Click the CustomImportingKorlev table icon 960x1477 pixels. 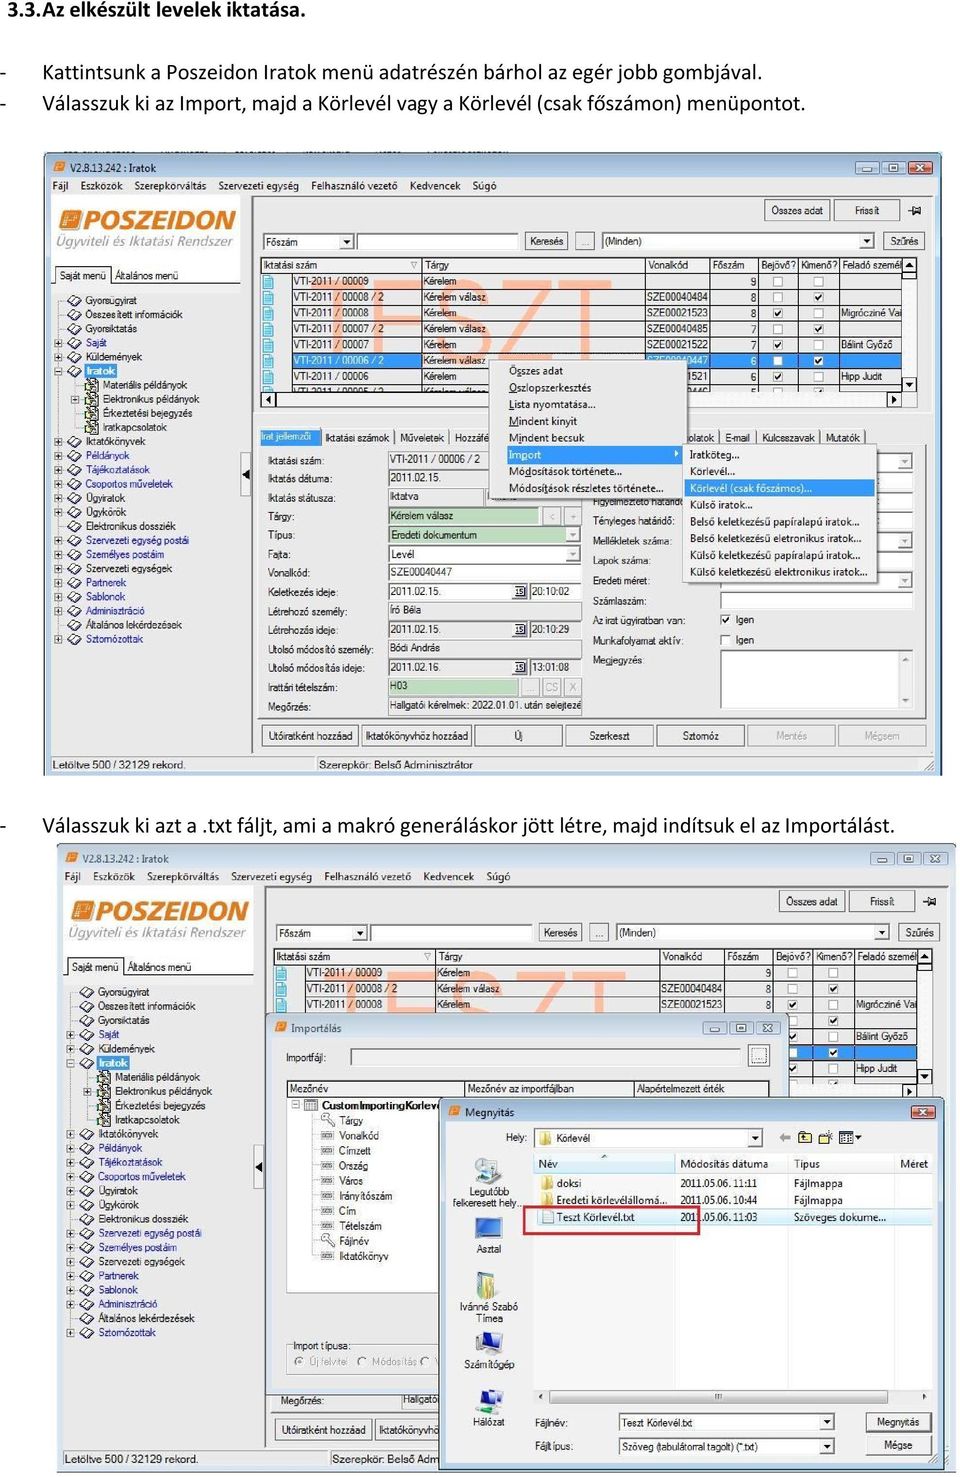(x=311, y=1105)
